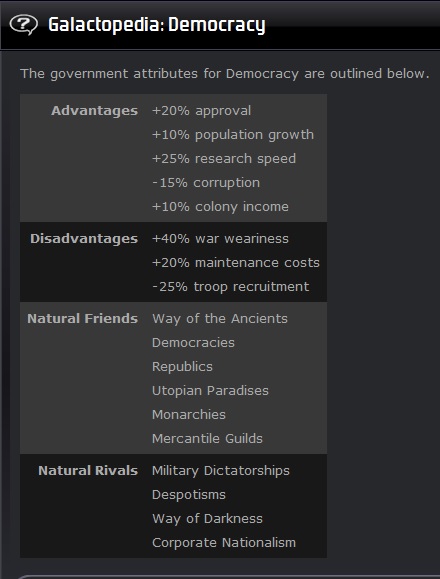Viewport: 440px width, 579px height.
Task: Open the Despotisms entry
Action: pos(189,495)
